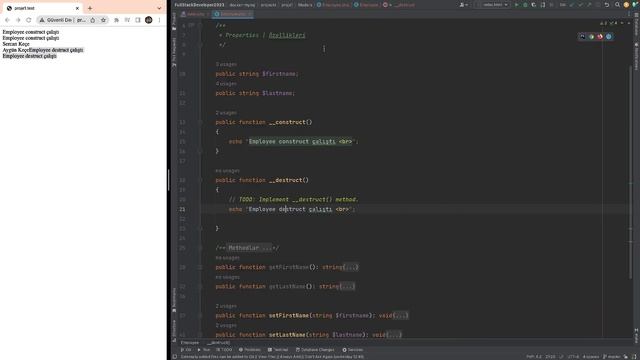
Task: Go forward in the Chrome browser
Action: coord(18,20)
